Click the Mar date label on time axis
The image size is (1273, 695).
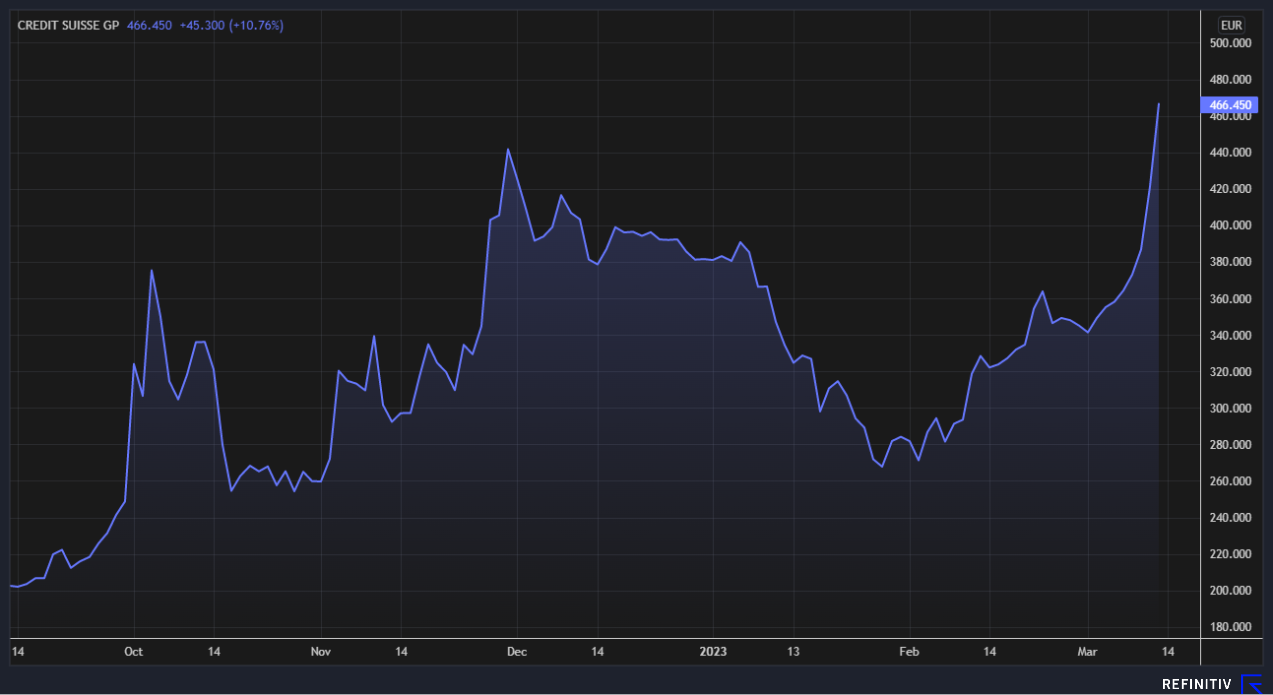tap(1087, 651)
